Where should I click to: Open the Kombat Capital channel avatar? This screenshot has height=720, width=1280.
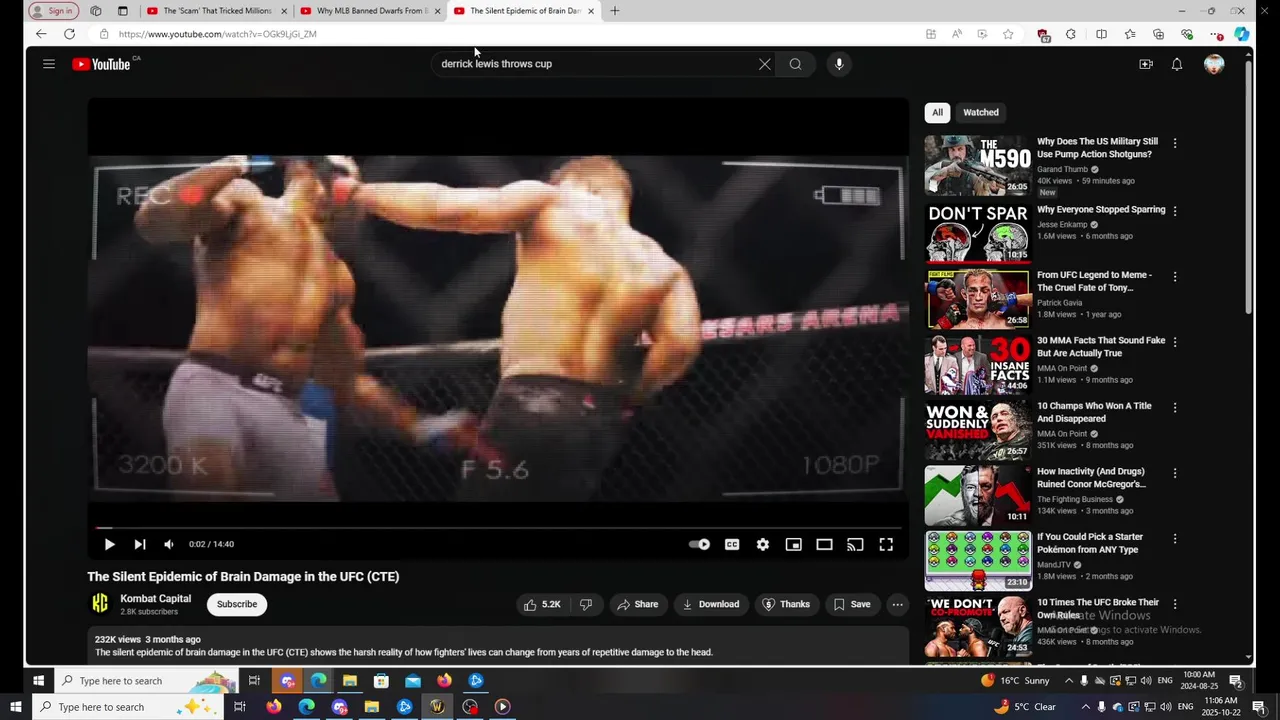pos(100,603)
